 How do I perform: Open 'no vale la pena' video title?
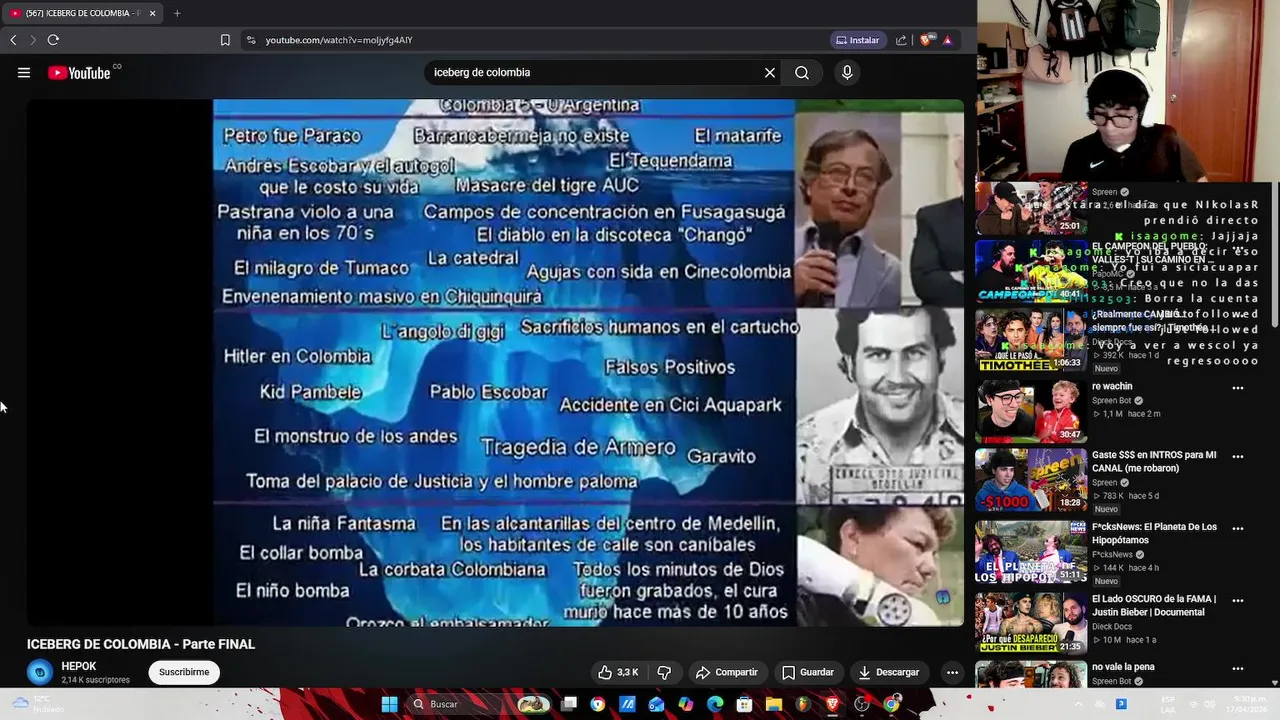coord(1123,666)
